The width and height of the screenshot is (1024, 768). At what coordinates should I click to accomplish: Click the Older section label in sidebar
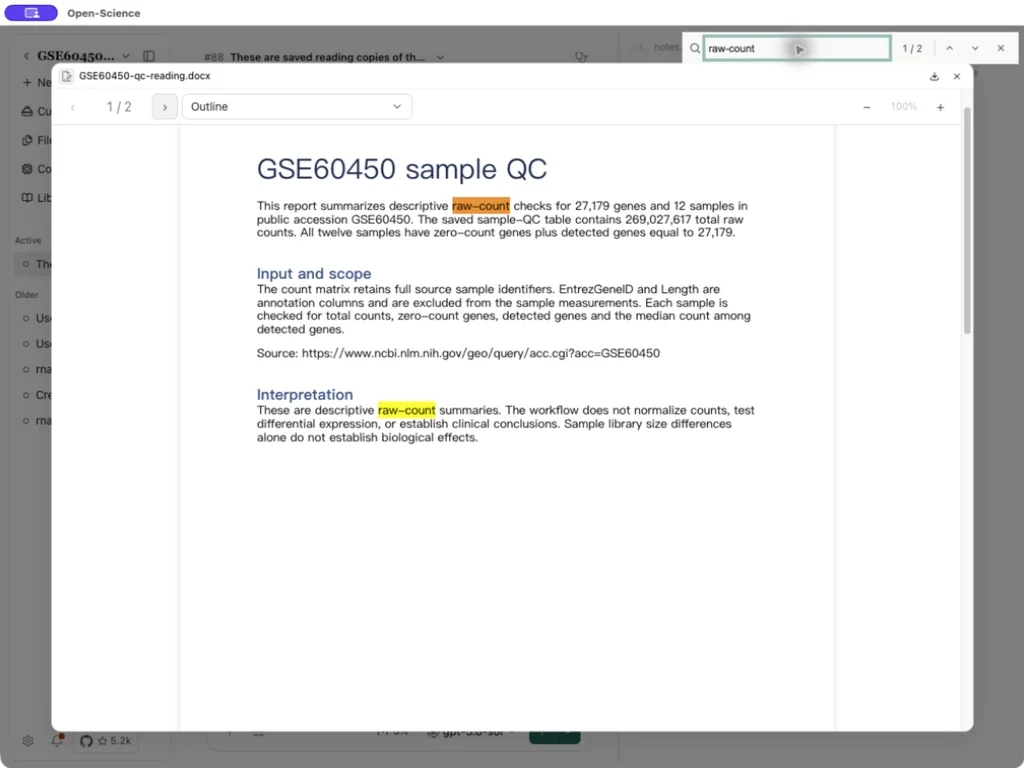click(27, 295)
